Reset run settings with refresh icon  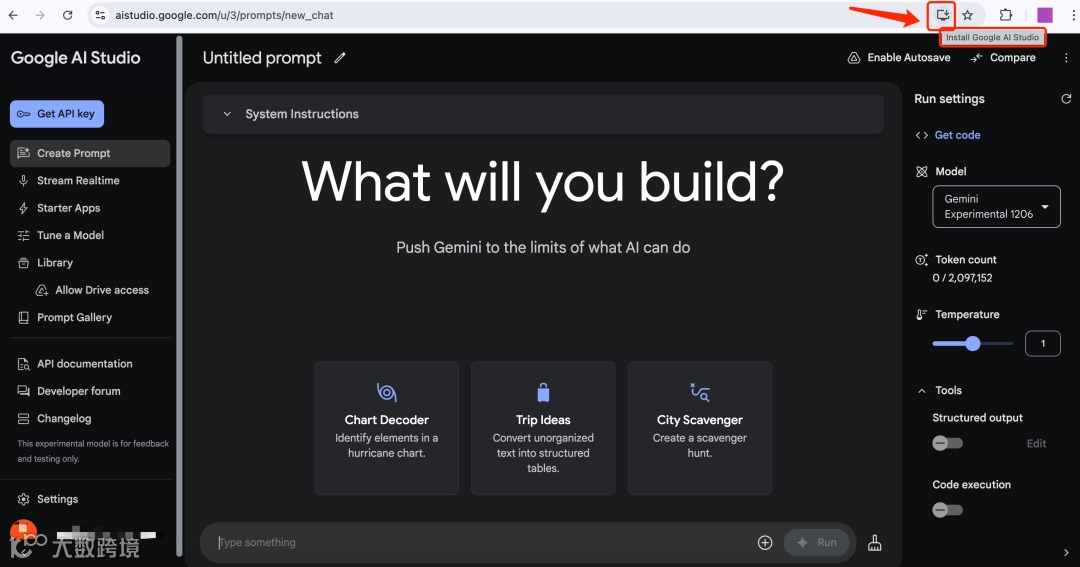[1066, 99]
